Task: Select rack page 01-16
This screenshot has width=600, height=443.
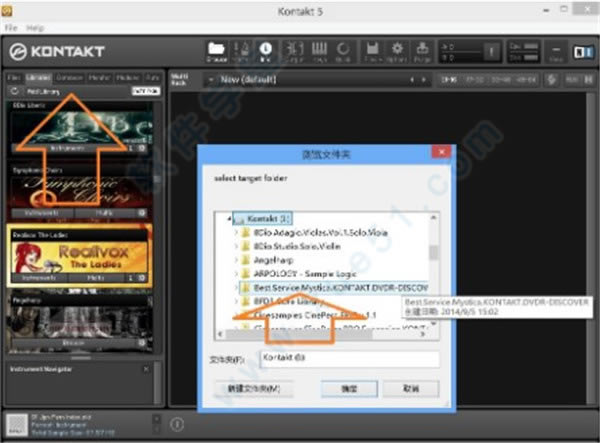Action: point(449,80)
